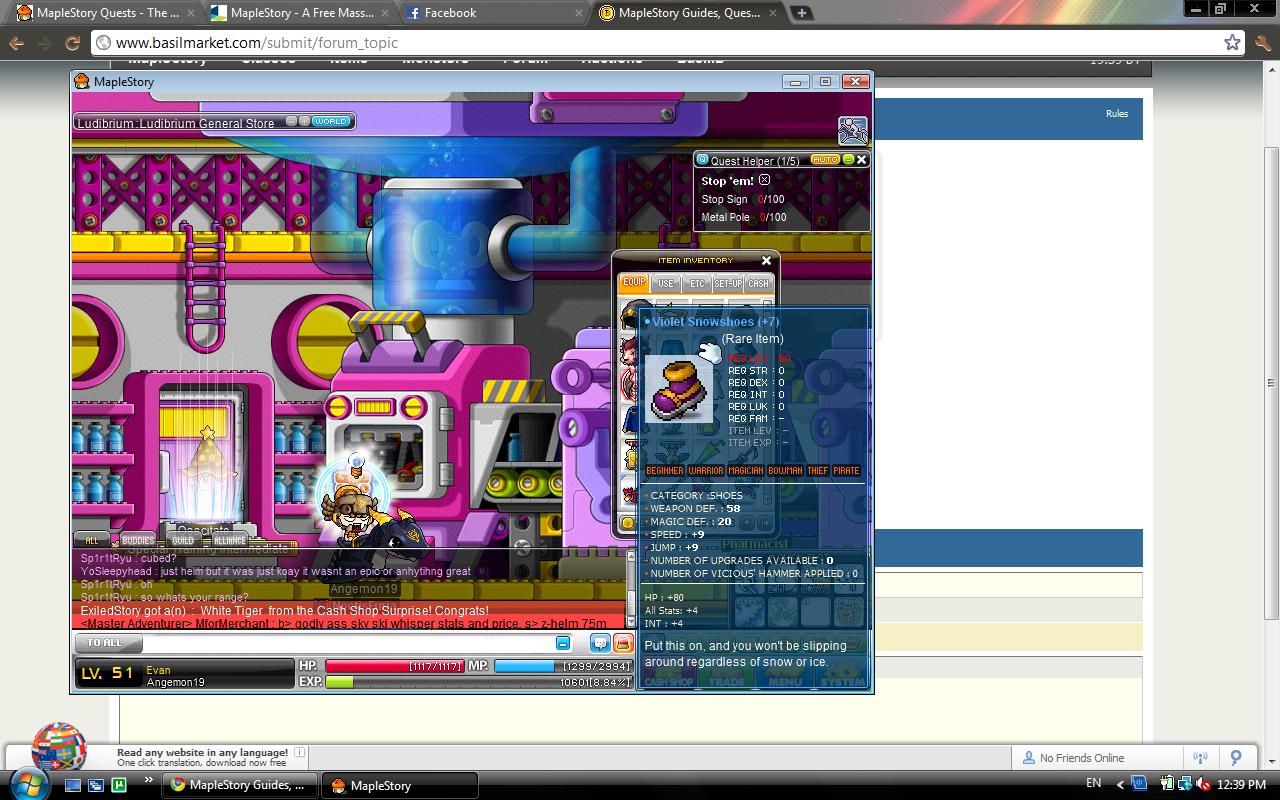Click the green EXP bar
1280x800 pixels.
[x=478, y=682]
